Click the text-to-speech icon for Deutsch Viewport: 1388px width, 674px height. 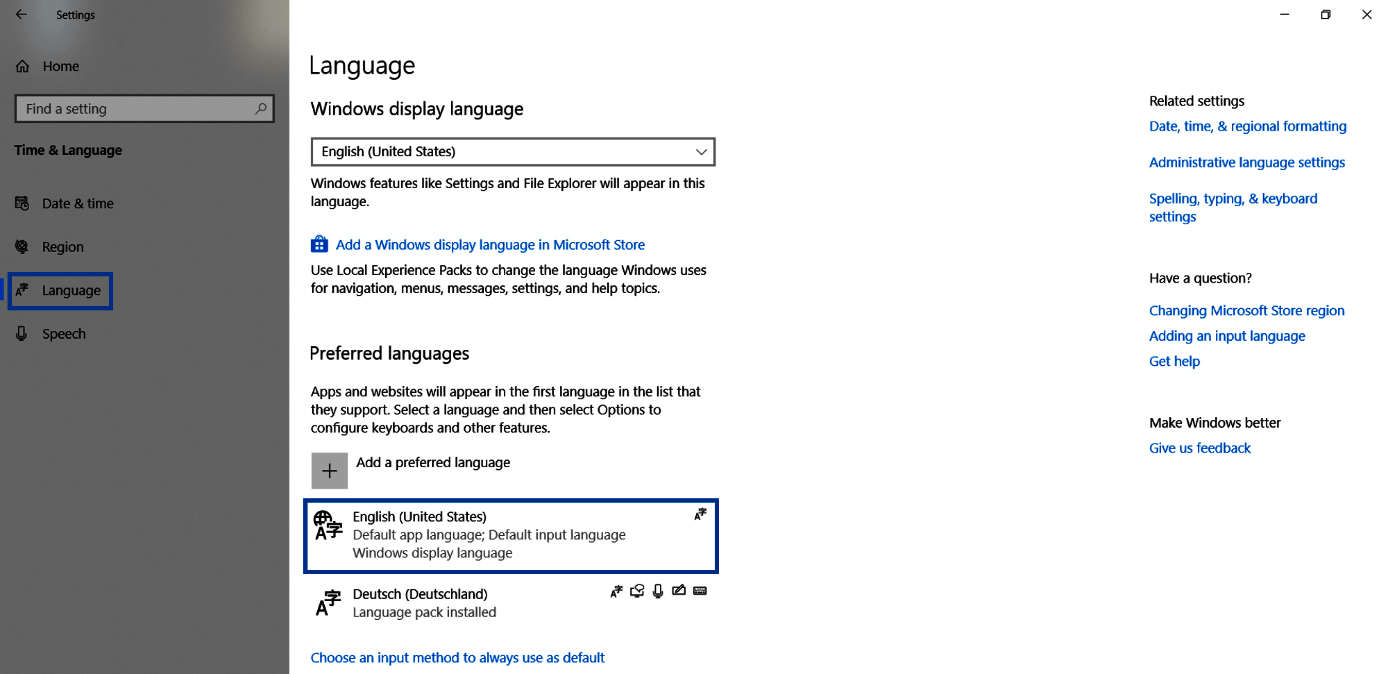pyautogui.click(x=637, y=591)
